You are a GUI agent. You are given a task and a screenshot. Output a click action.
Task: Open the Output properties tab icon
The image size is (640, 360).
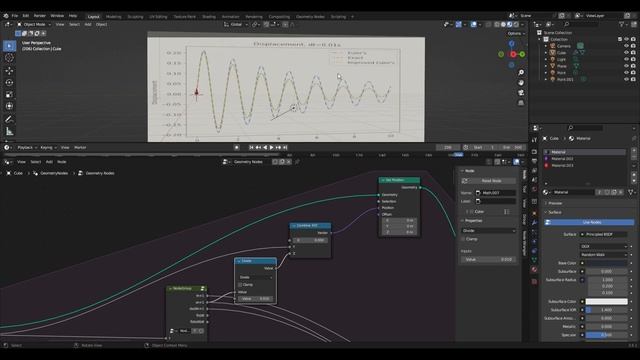click(x=534, y=161)
